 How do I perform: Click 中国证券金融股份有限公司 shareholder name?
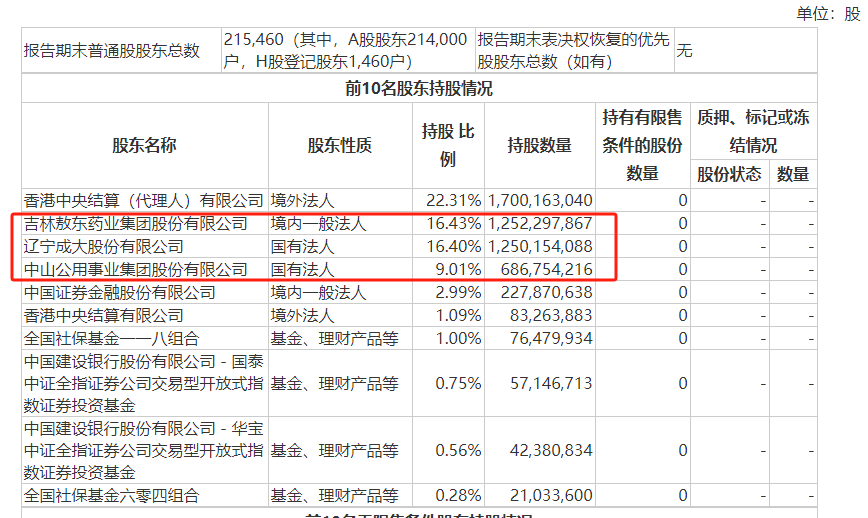(x=120, y=292)
